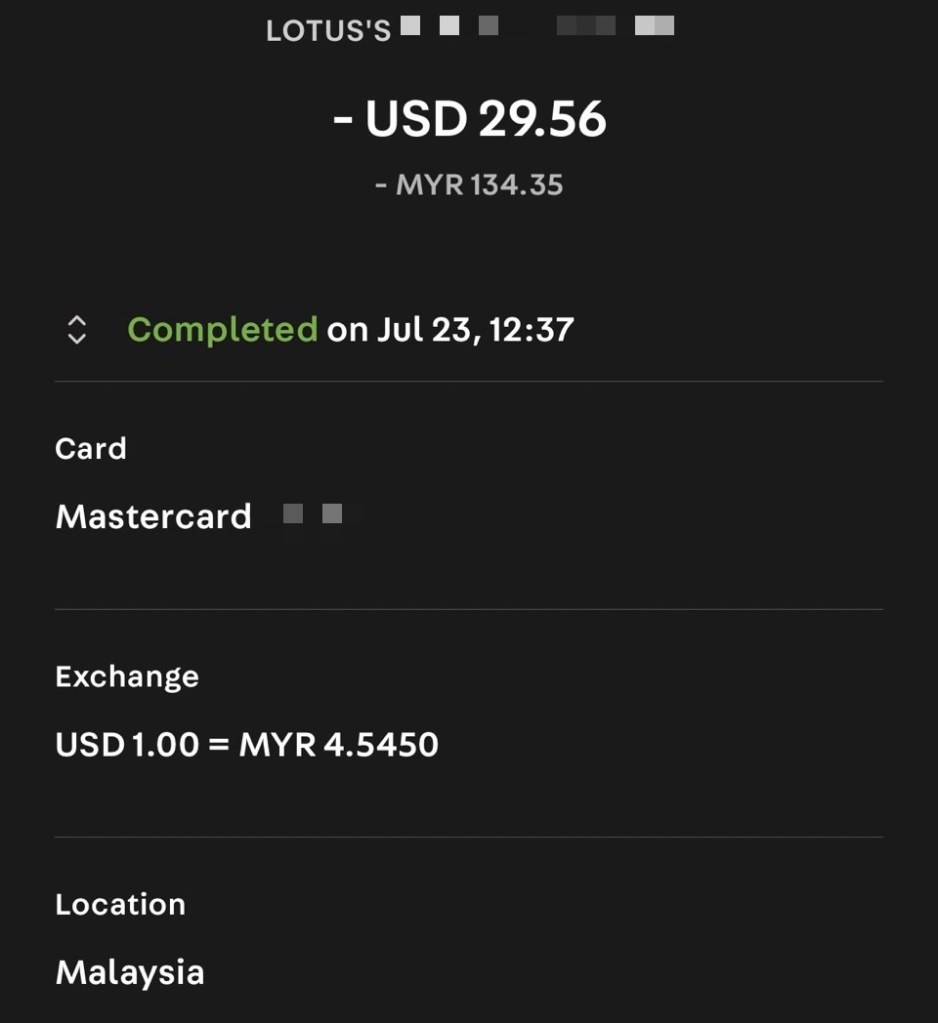
Task: Click the word "on" in status line
Action: pyautogui.click(x=347, y=330)
